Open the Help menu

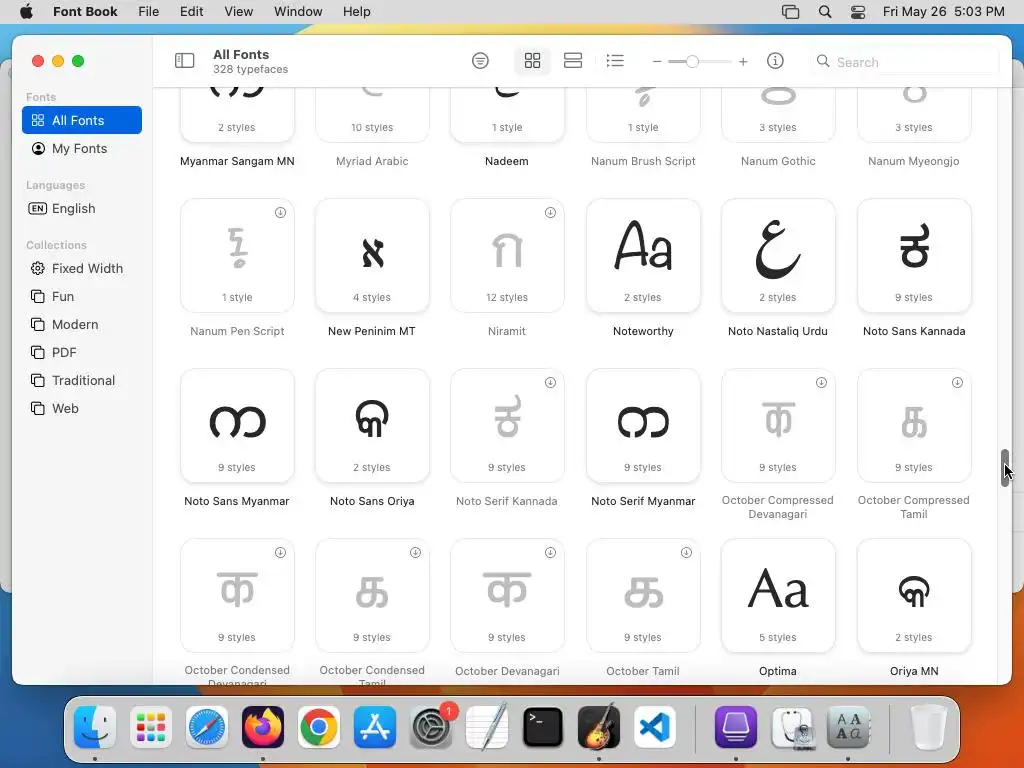tap(357, 12)
